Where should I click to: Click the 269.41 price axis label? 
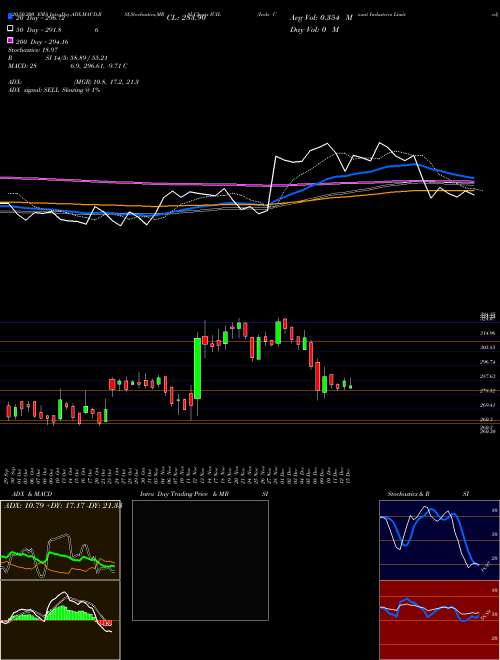[487, 405]
